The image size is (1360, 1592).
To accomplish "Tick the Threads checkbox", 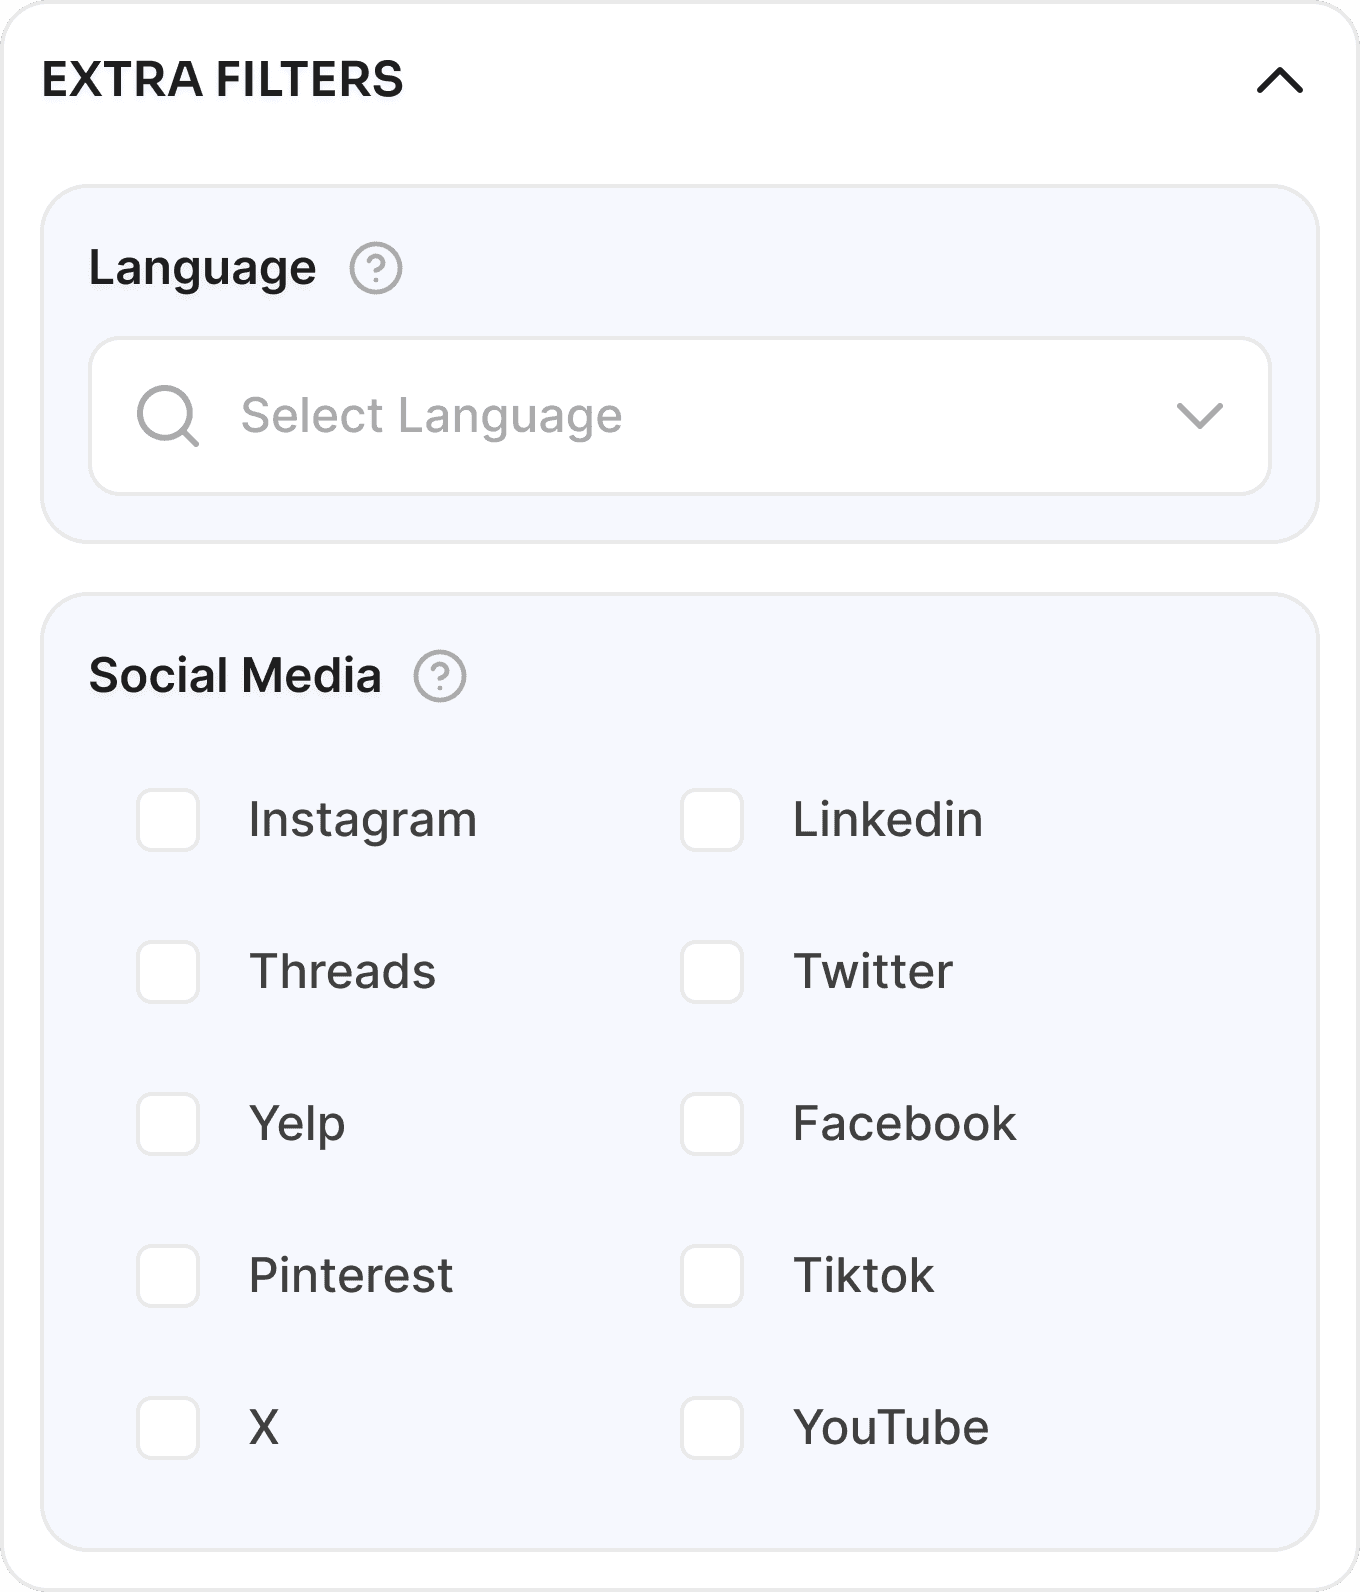I will (168, 972).
